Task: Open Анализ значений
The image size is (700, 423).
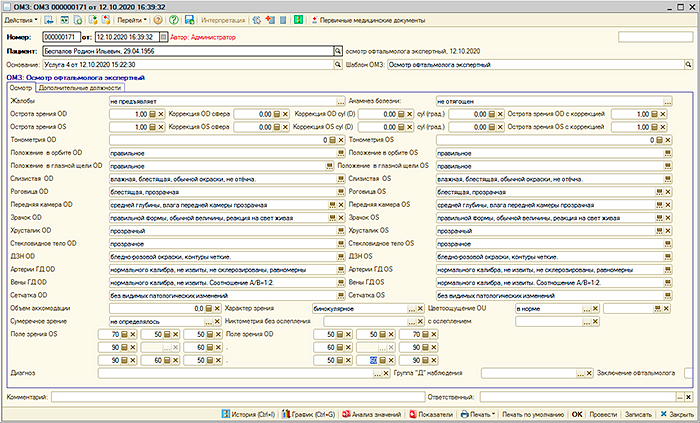Action: (x=375, y=413)
